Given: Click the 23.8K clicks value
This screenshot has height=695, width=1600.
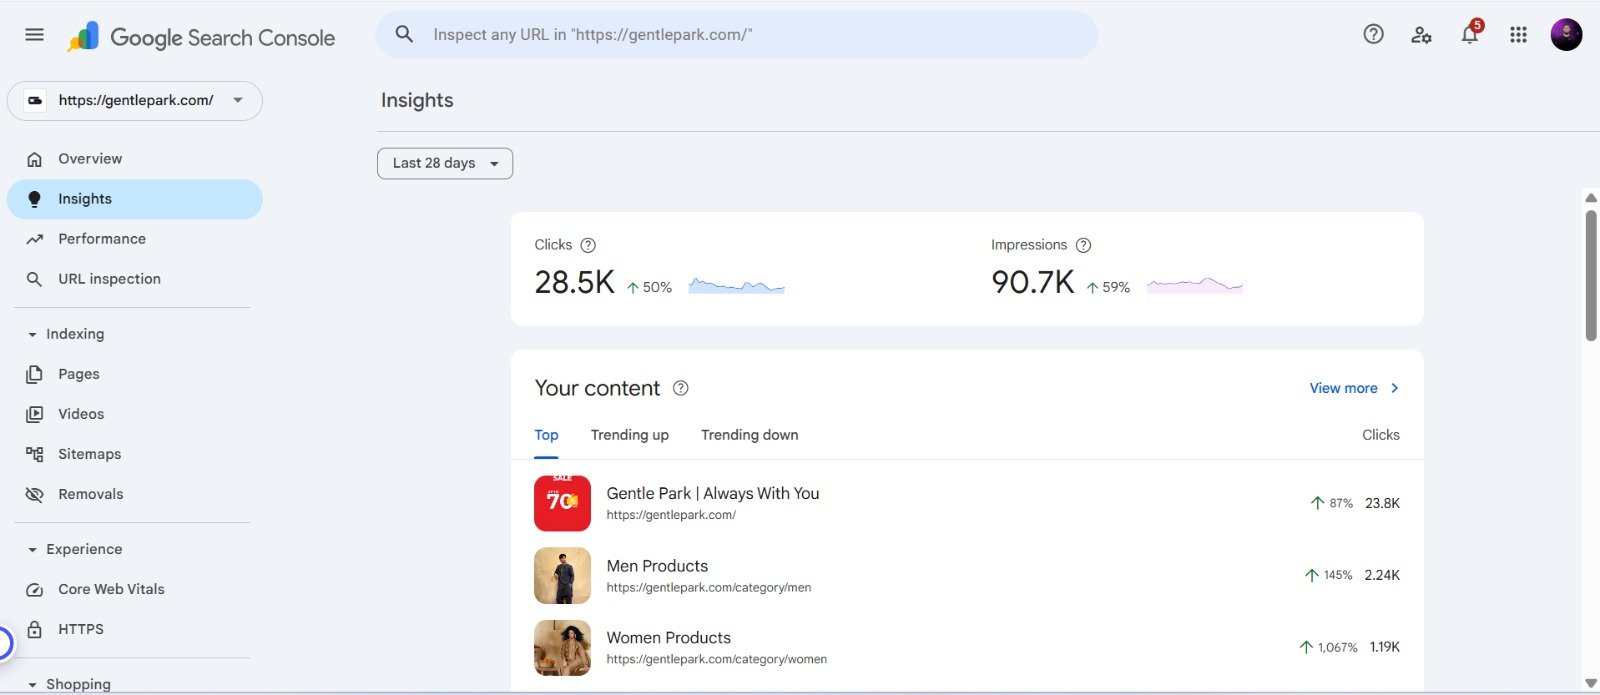Looking at the screenshot, I should coord(1382,503).
